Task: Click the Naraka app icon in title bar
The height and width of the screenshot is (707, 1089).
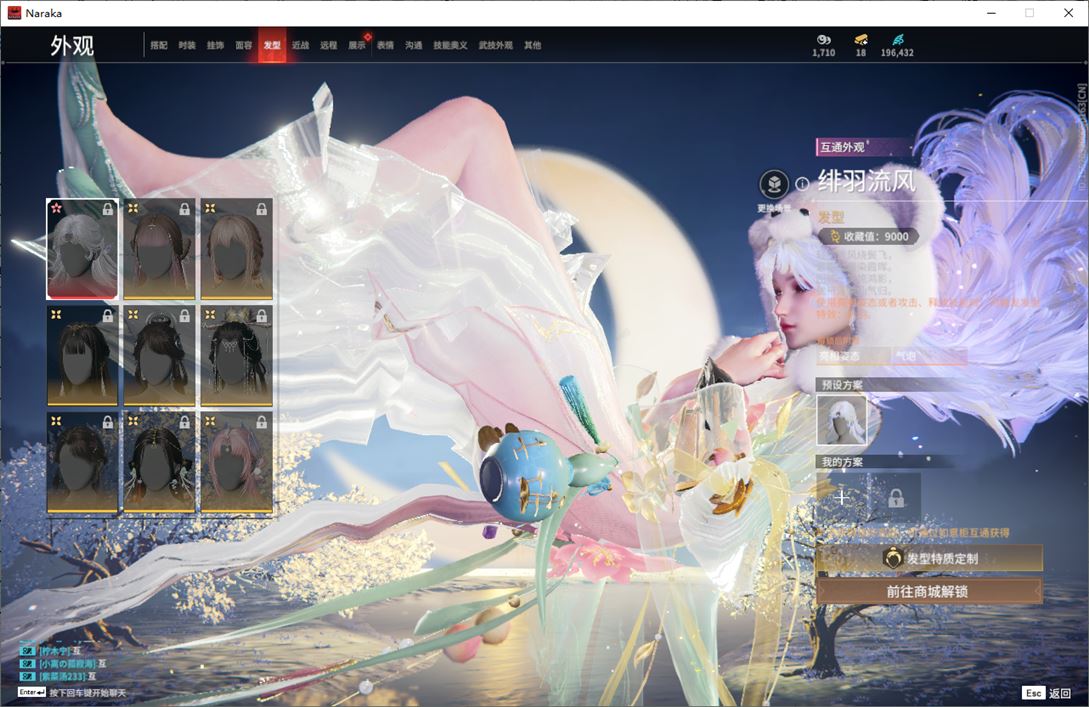Action: point(14,13)
